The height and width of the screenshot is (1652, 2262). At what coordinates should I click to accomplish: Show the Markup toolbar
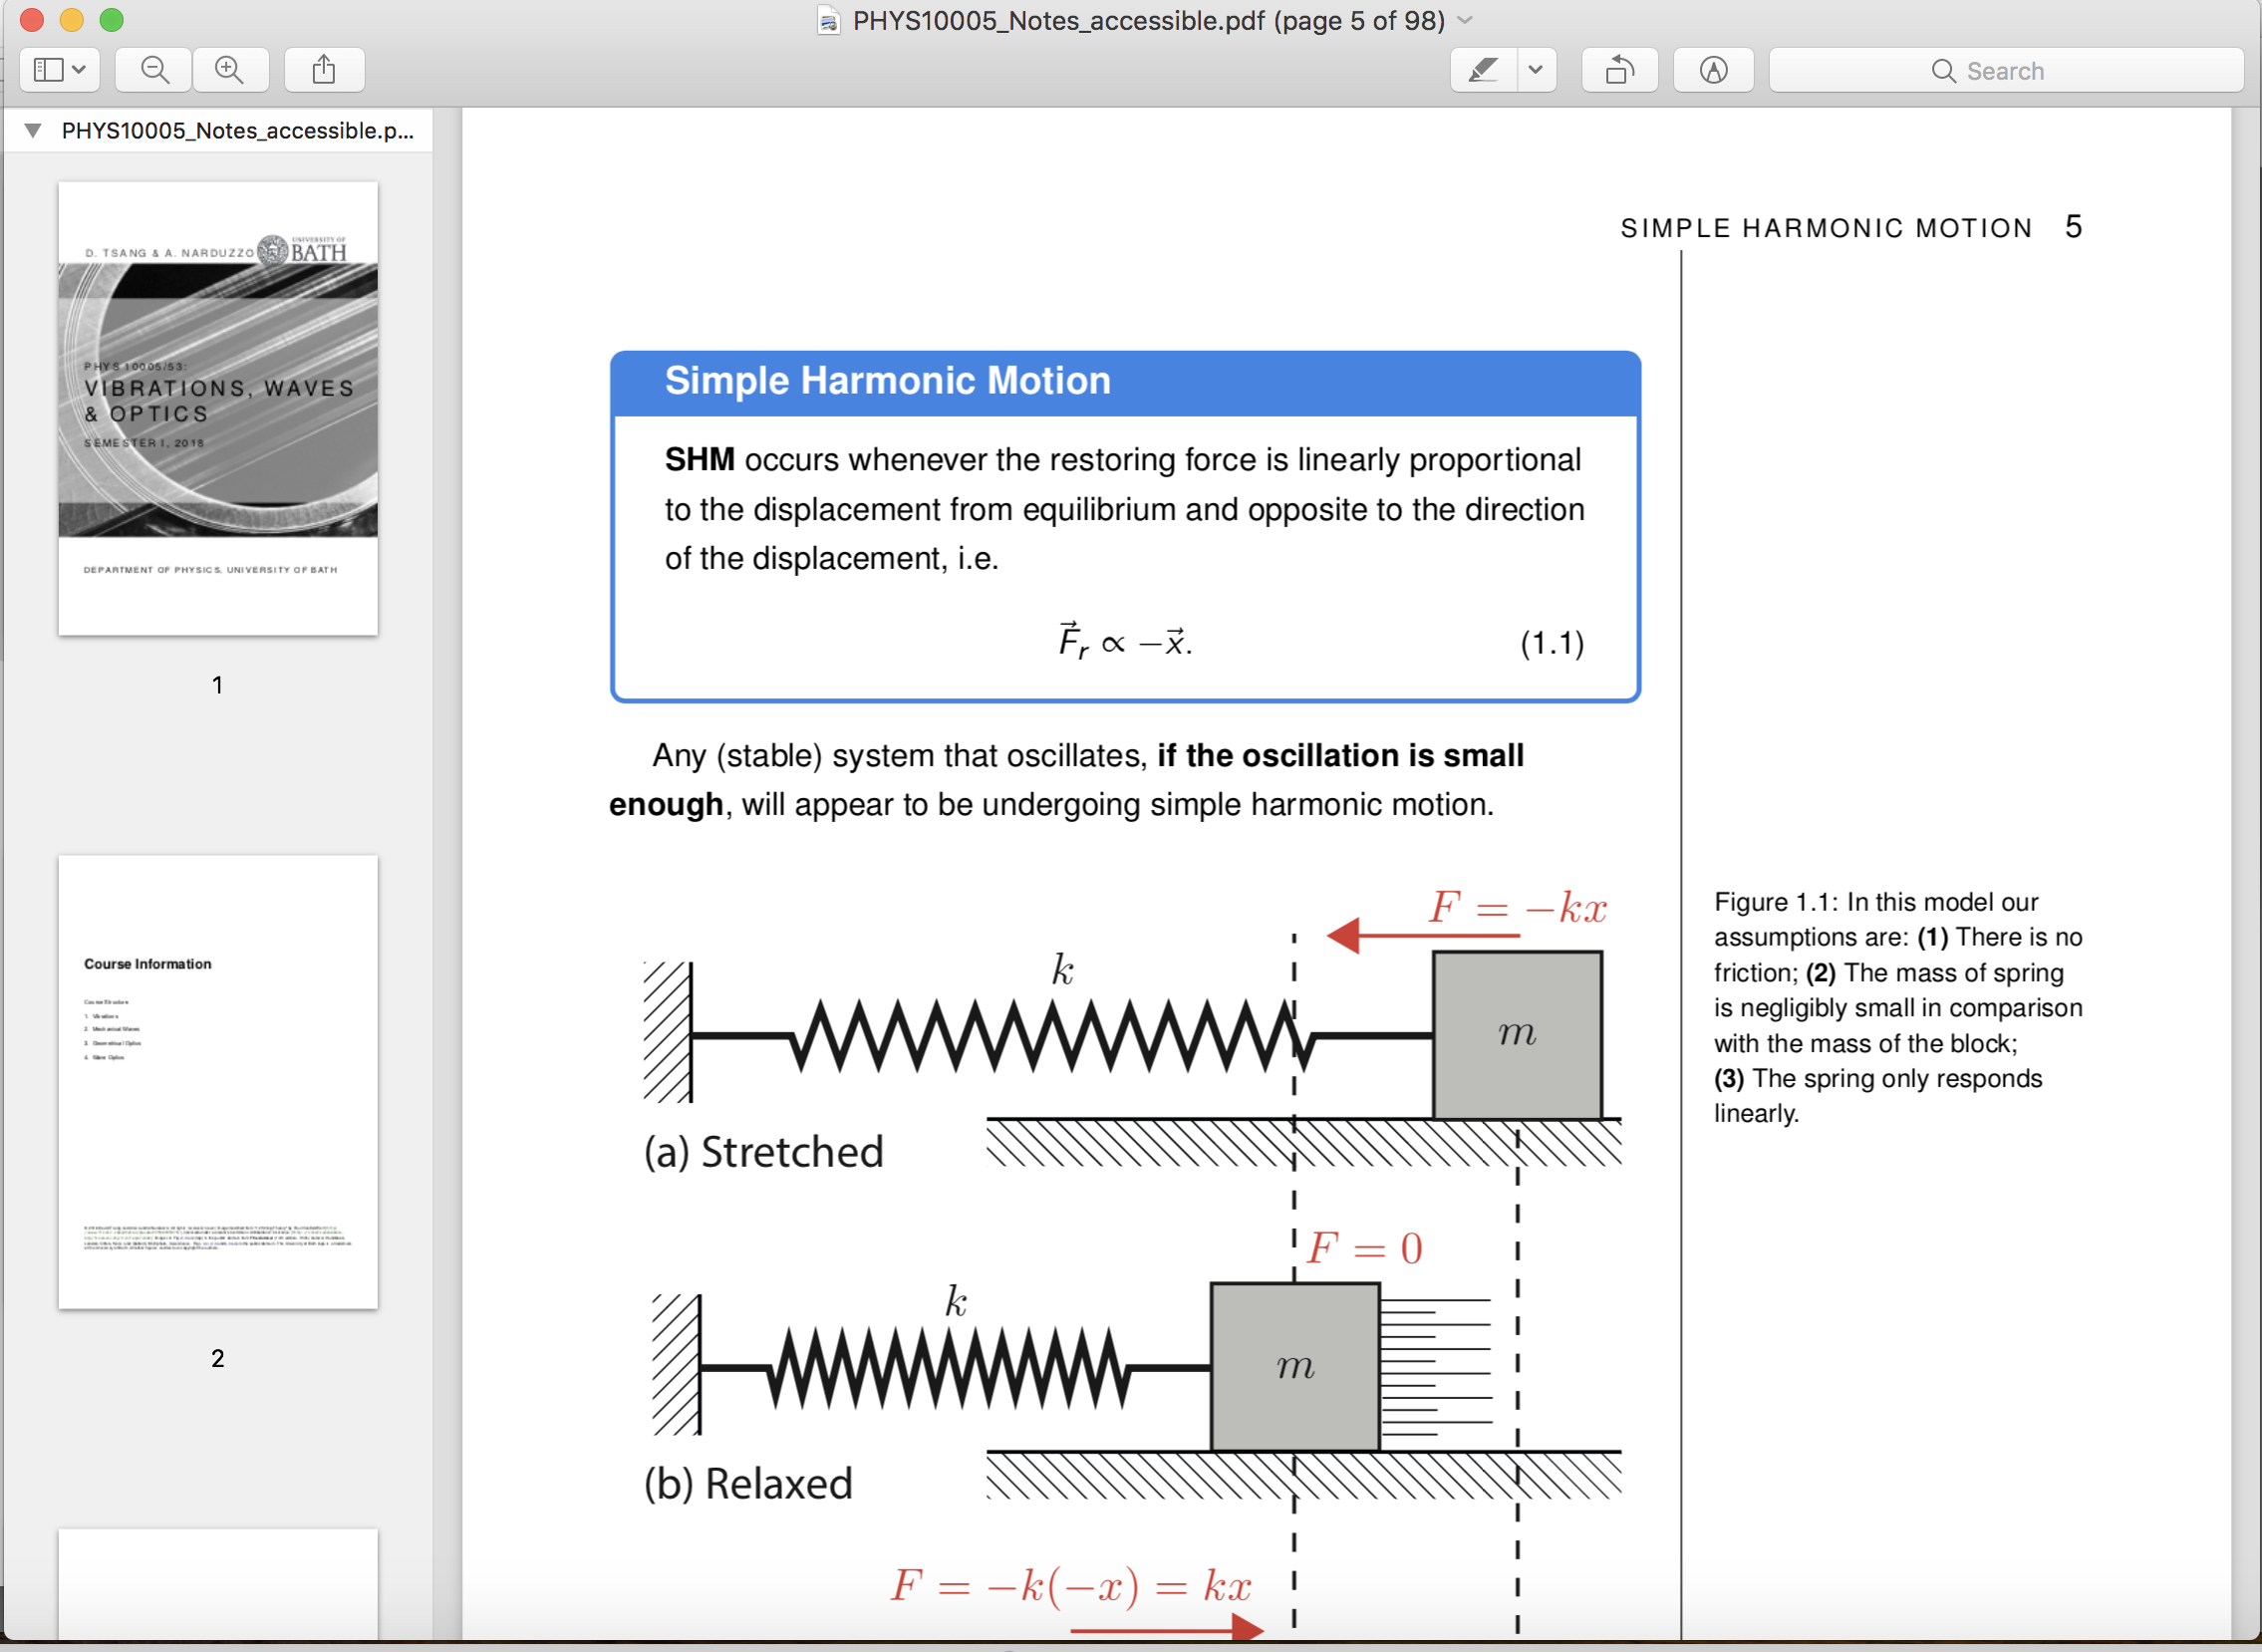(x=1713, y=70)
